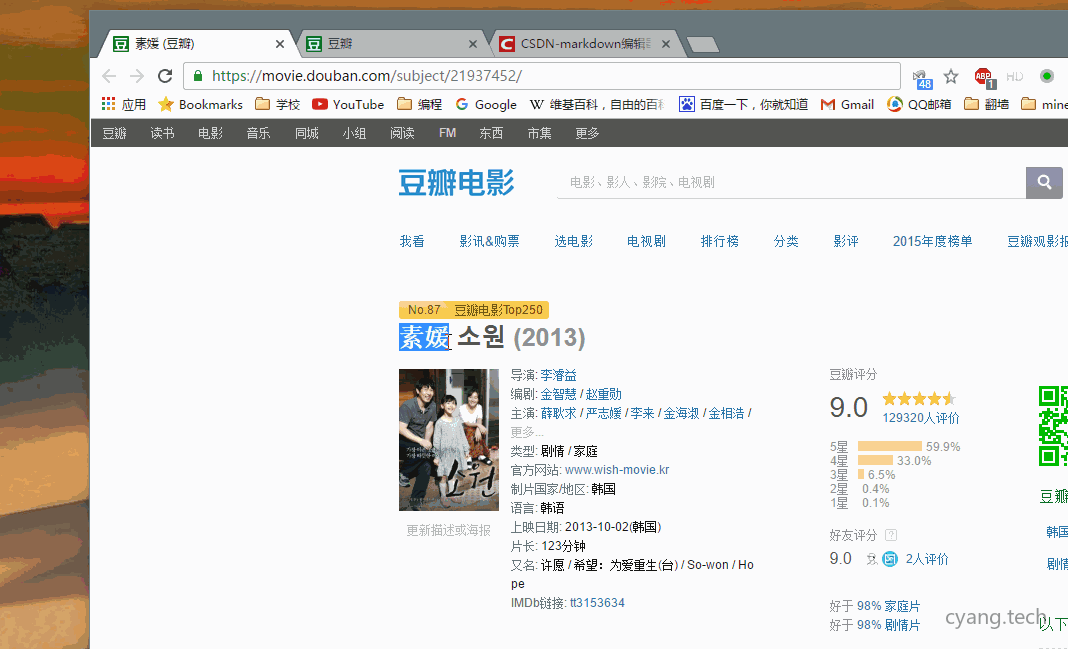Click the search magnifier button on Douban
Screen dimensions: 1068x649
[x=1044, y=182]
